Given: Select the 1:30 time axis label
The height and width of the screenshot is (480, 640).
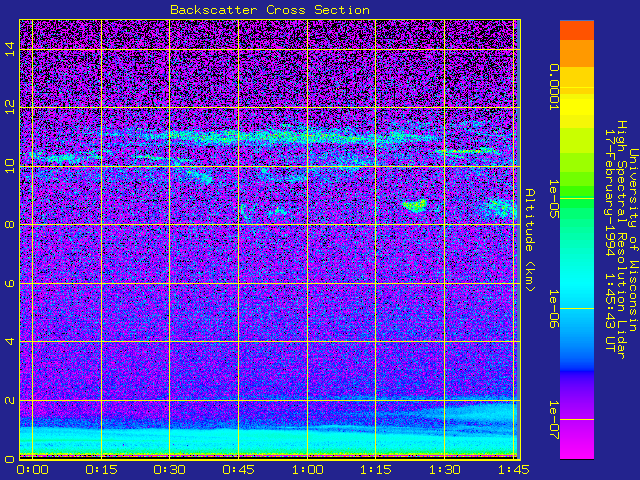Looking at the screenshot, I should [444, 470].
